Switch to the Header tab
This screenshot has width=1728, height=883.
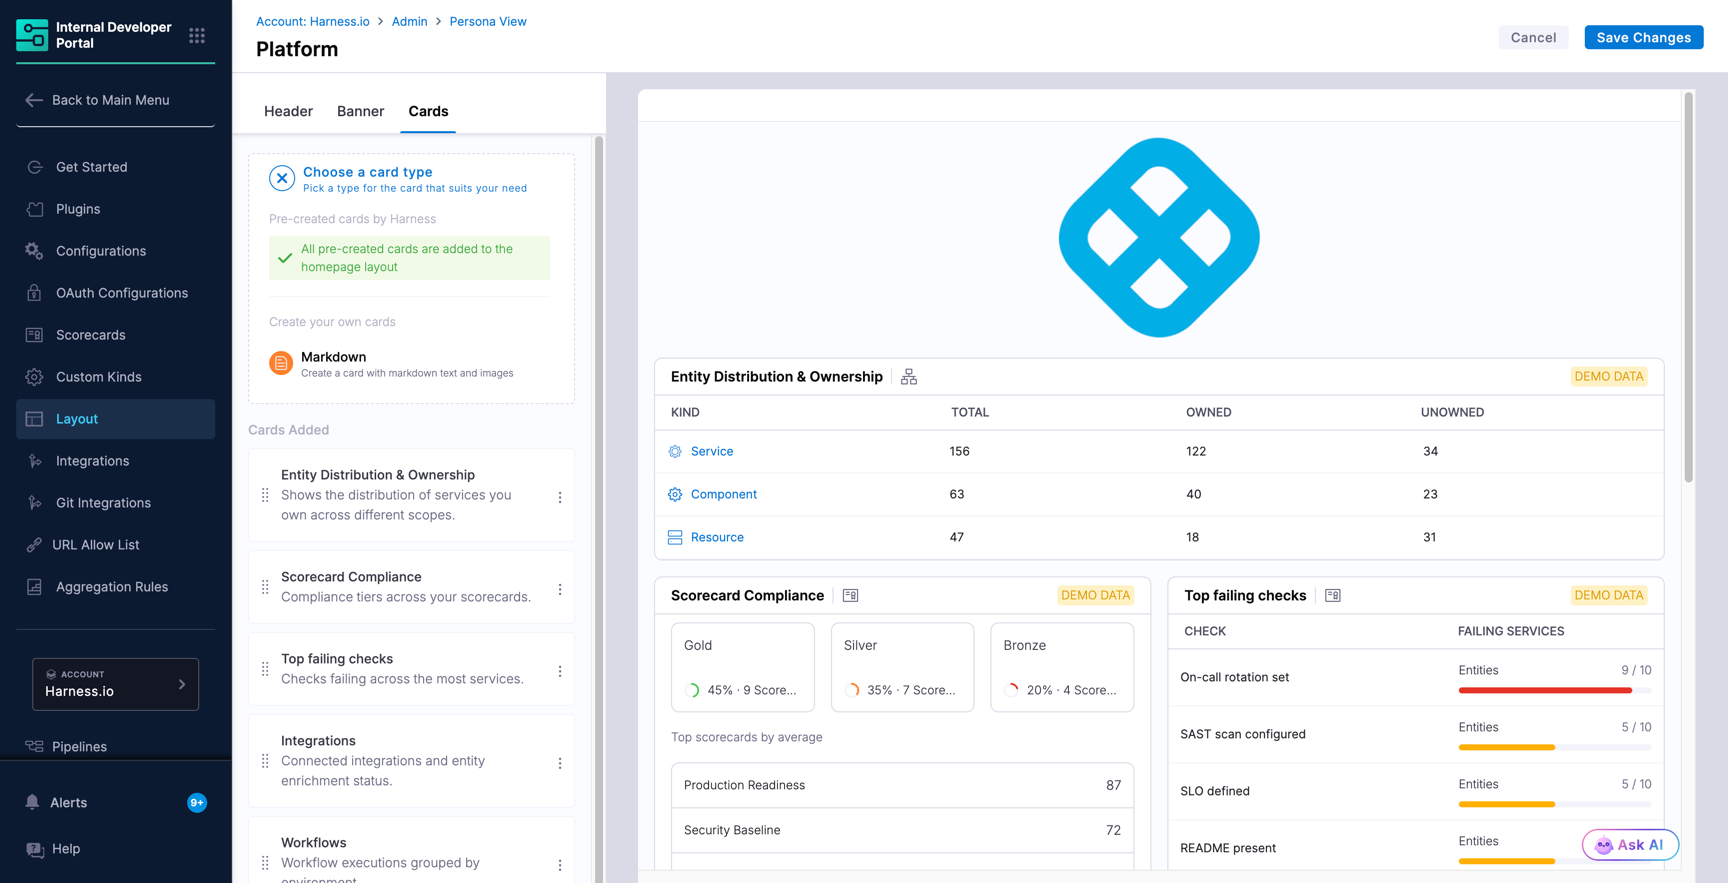pyautogui.click(x=288, y=111)
